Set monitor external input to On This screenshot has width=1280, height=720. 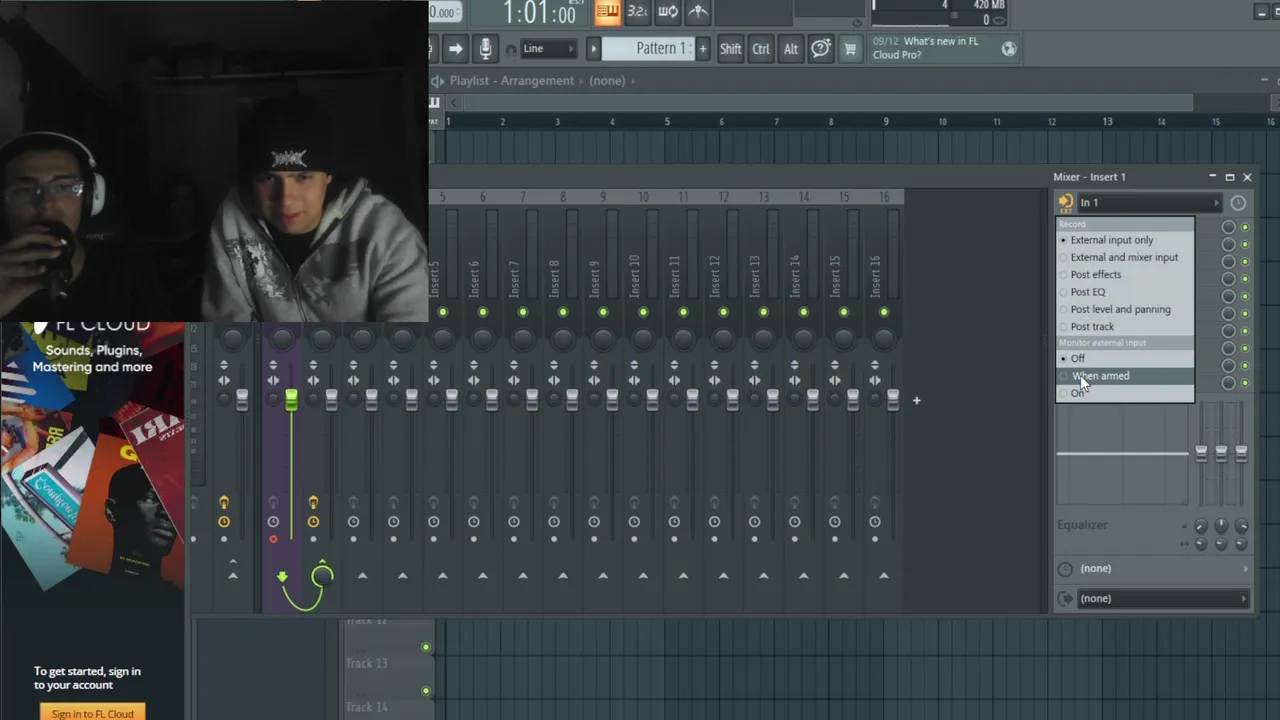(x=1124, y=393)
